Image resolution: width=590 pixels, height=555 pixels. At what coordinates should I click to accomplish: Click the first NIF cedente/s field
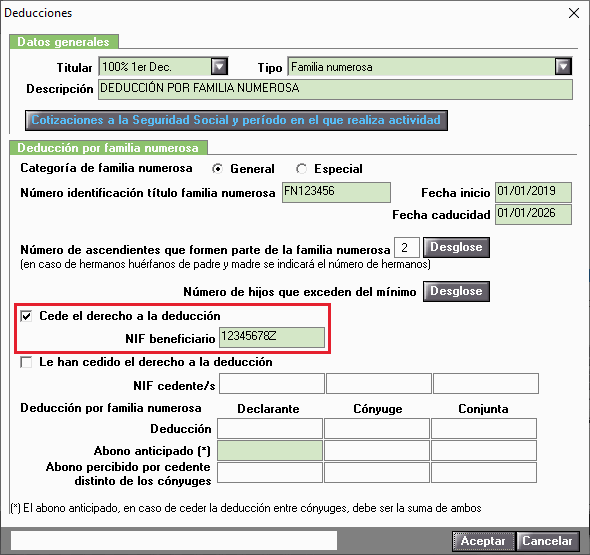point(272,383)
